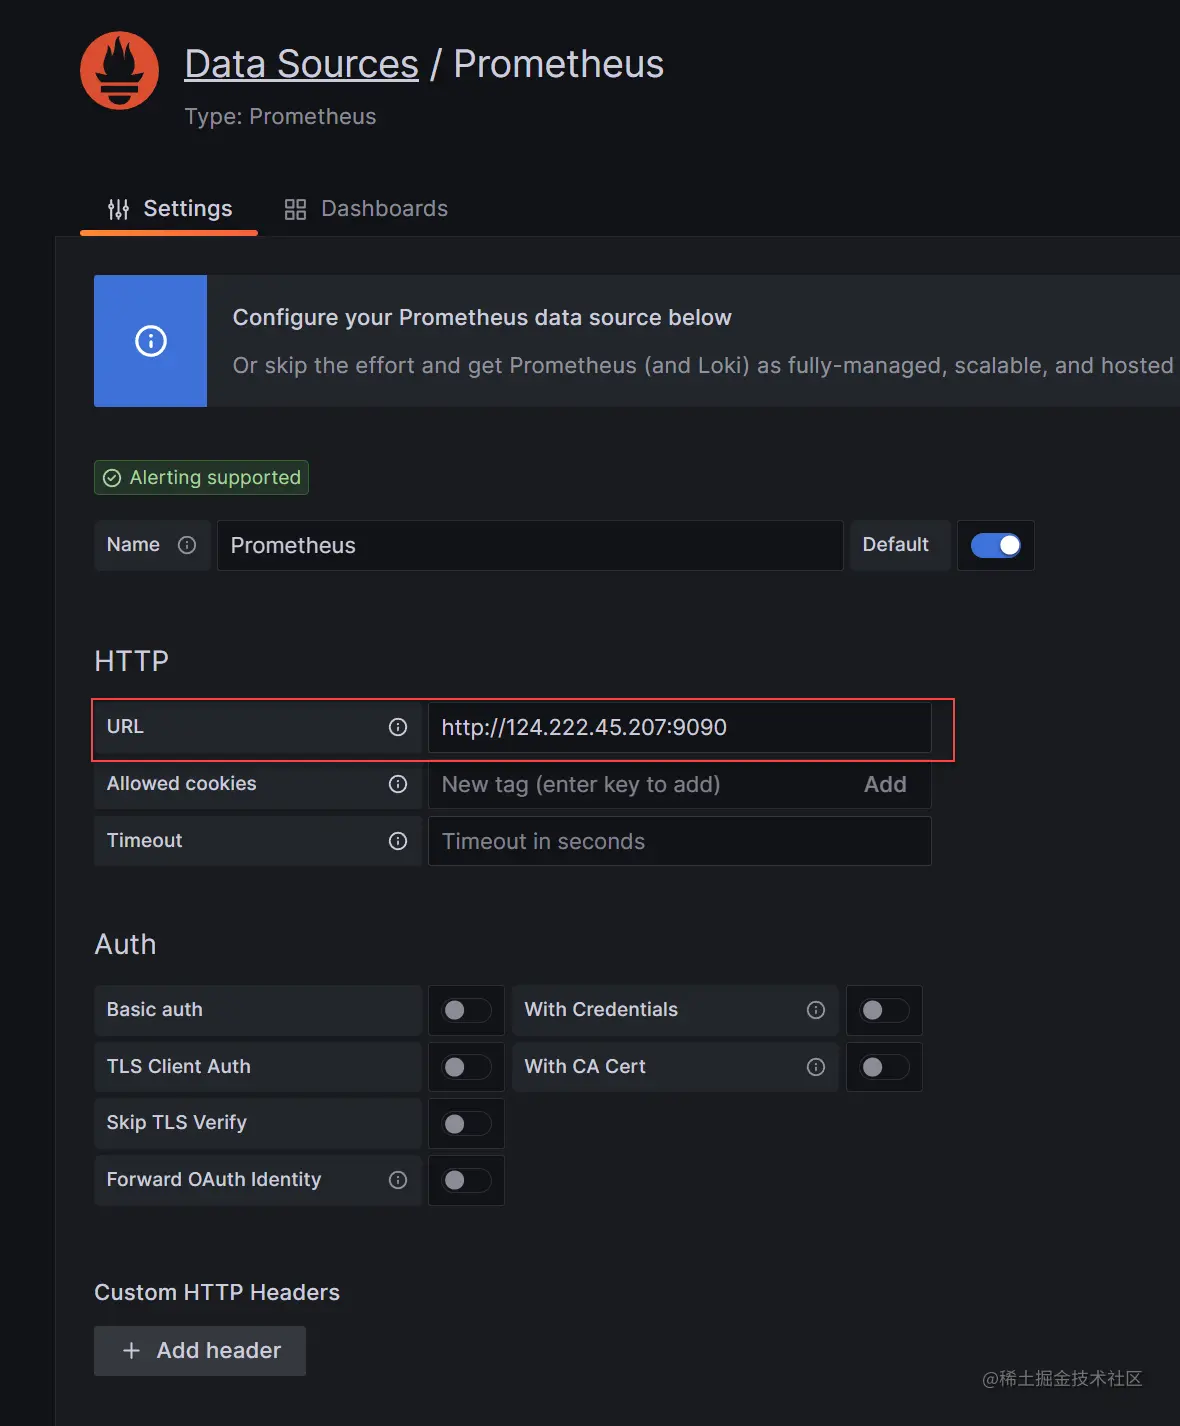Click the Basic auth label

(155, 1010)
